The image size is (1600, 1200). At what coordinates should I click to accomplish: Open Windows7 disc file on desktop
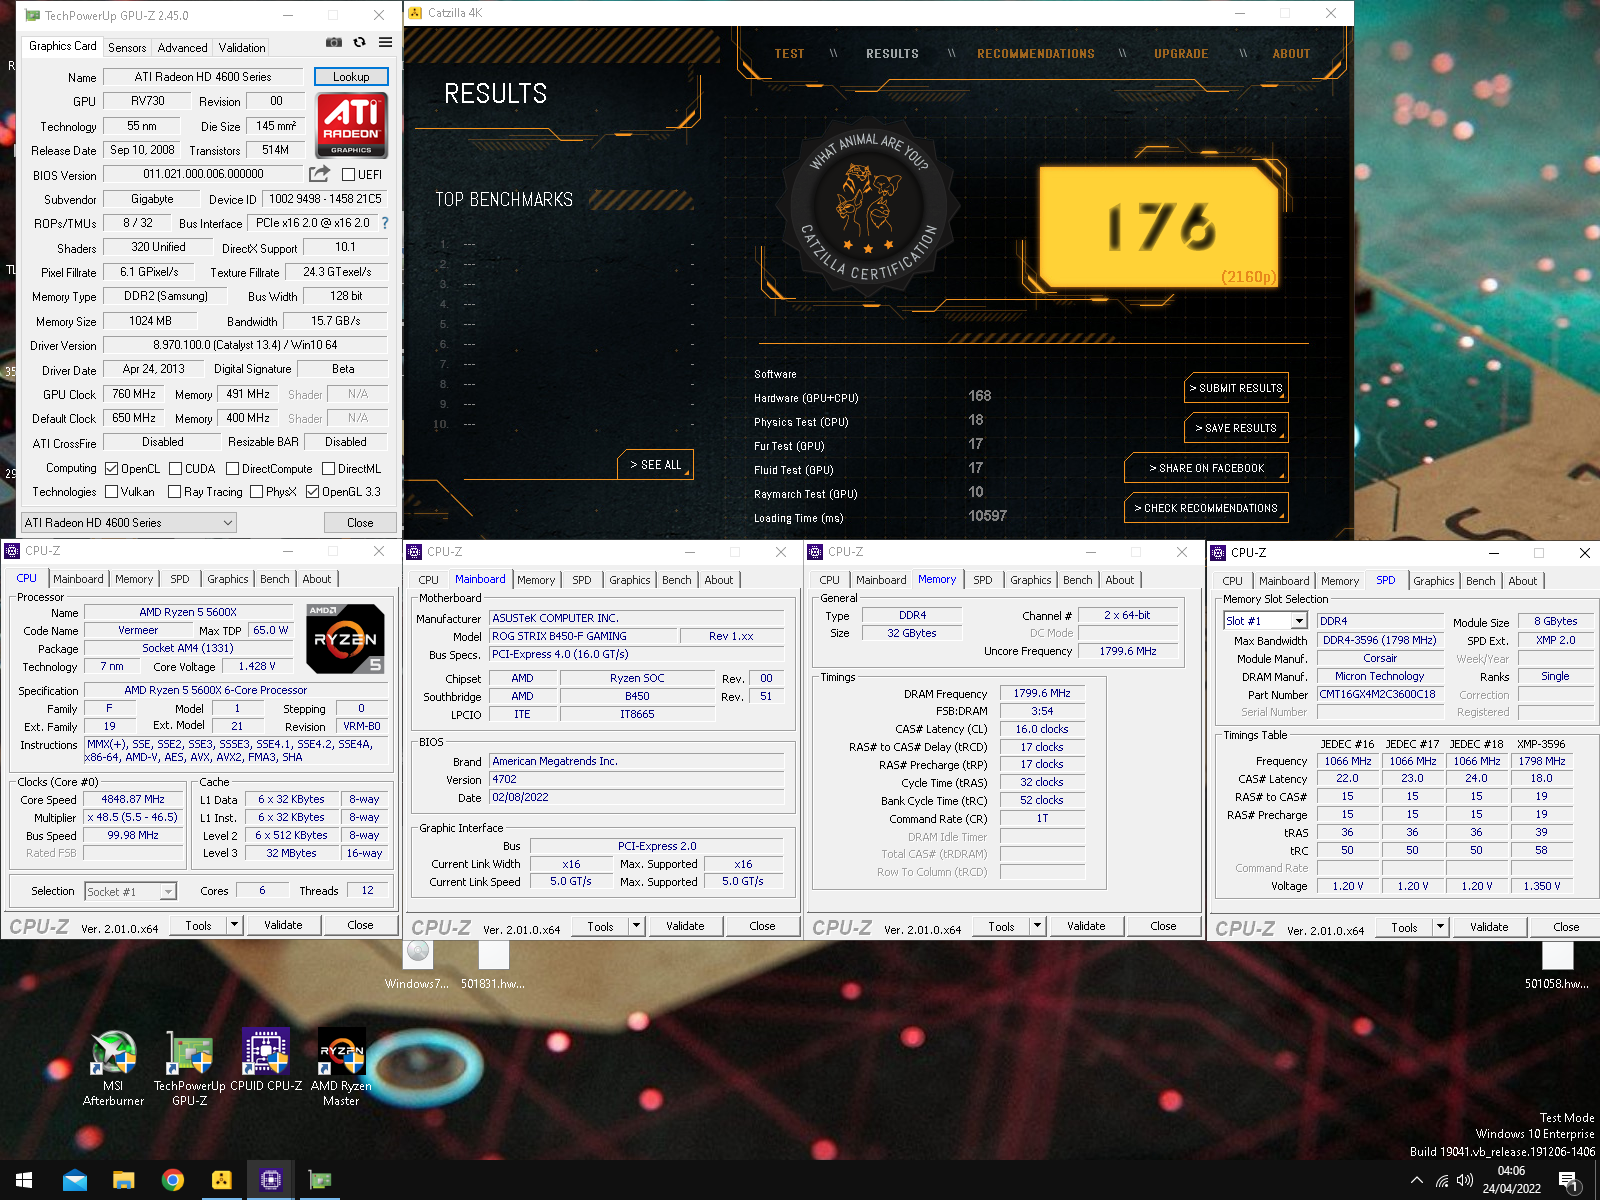(x=418, y=965)
